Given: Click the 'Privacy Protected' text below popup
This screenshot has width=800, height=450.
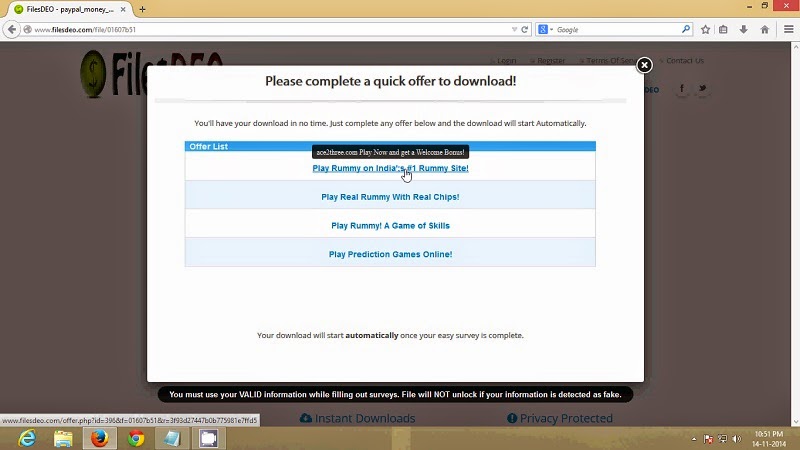Looking at the screenshot, I should coord(566,418).
